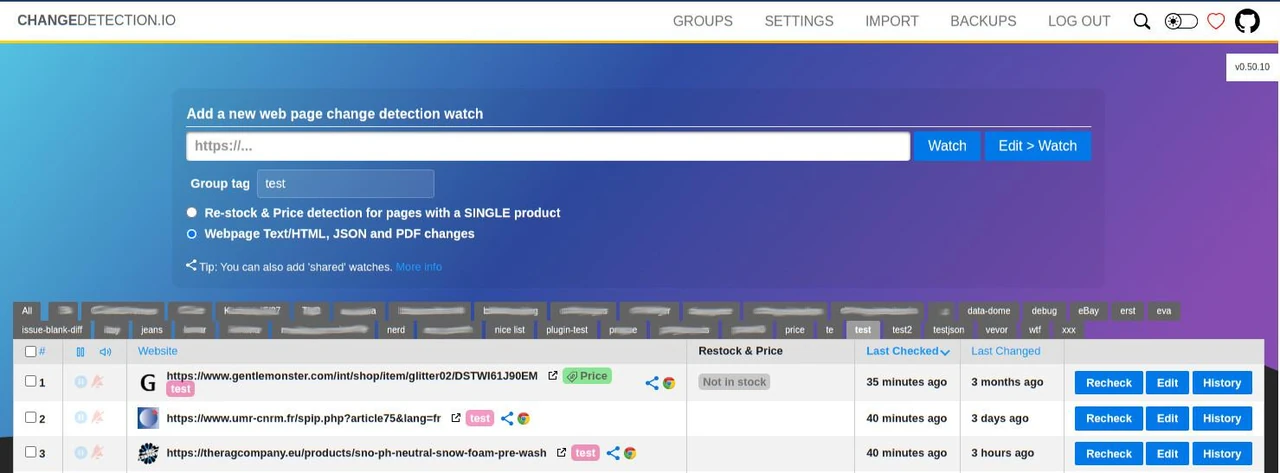Click the Chrome browser icon in the gentlemonster row

point(669,382)
